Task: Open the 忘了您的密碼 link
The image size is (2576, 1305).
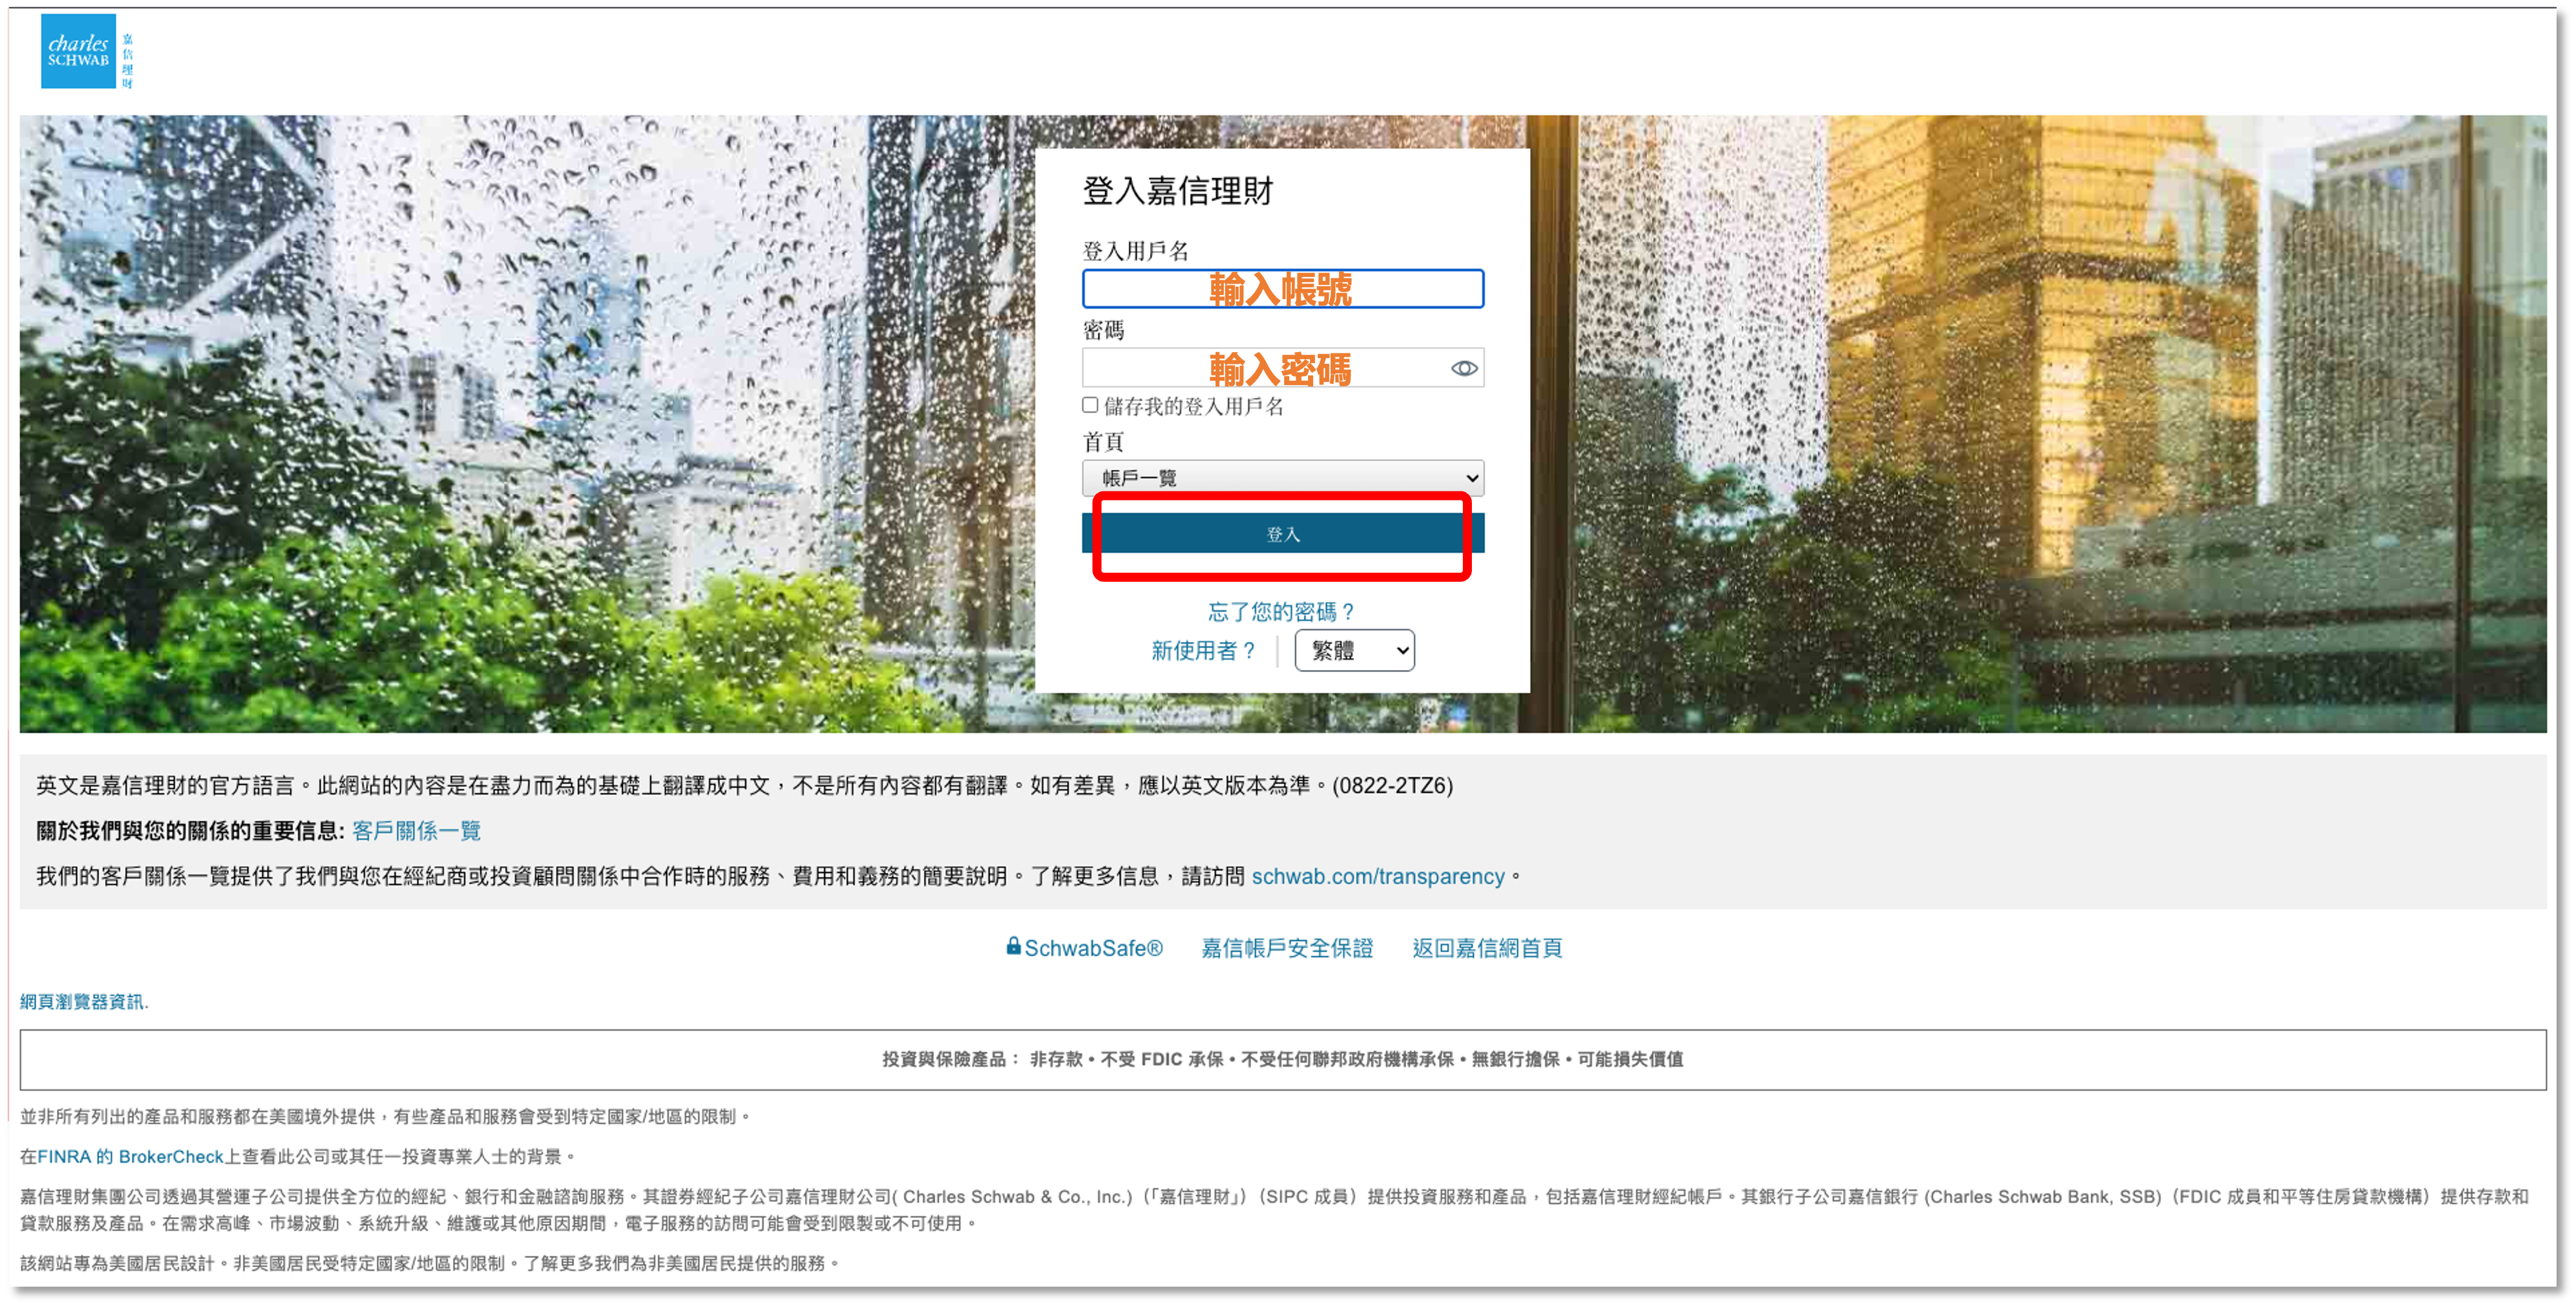Action: (1282, 611)
